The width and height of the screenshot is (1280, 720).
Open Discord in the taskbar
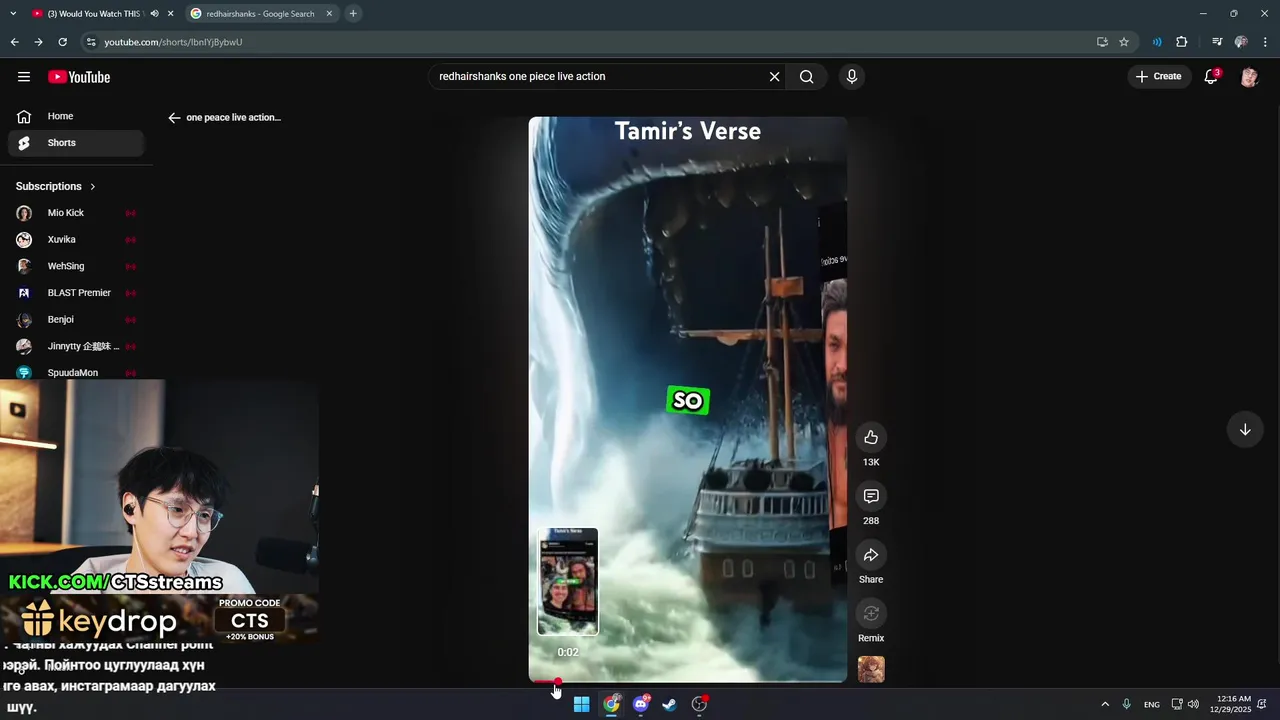(641, 704)
